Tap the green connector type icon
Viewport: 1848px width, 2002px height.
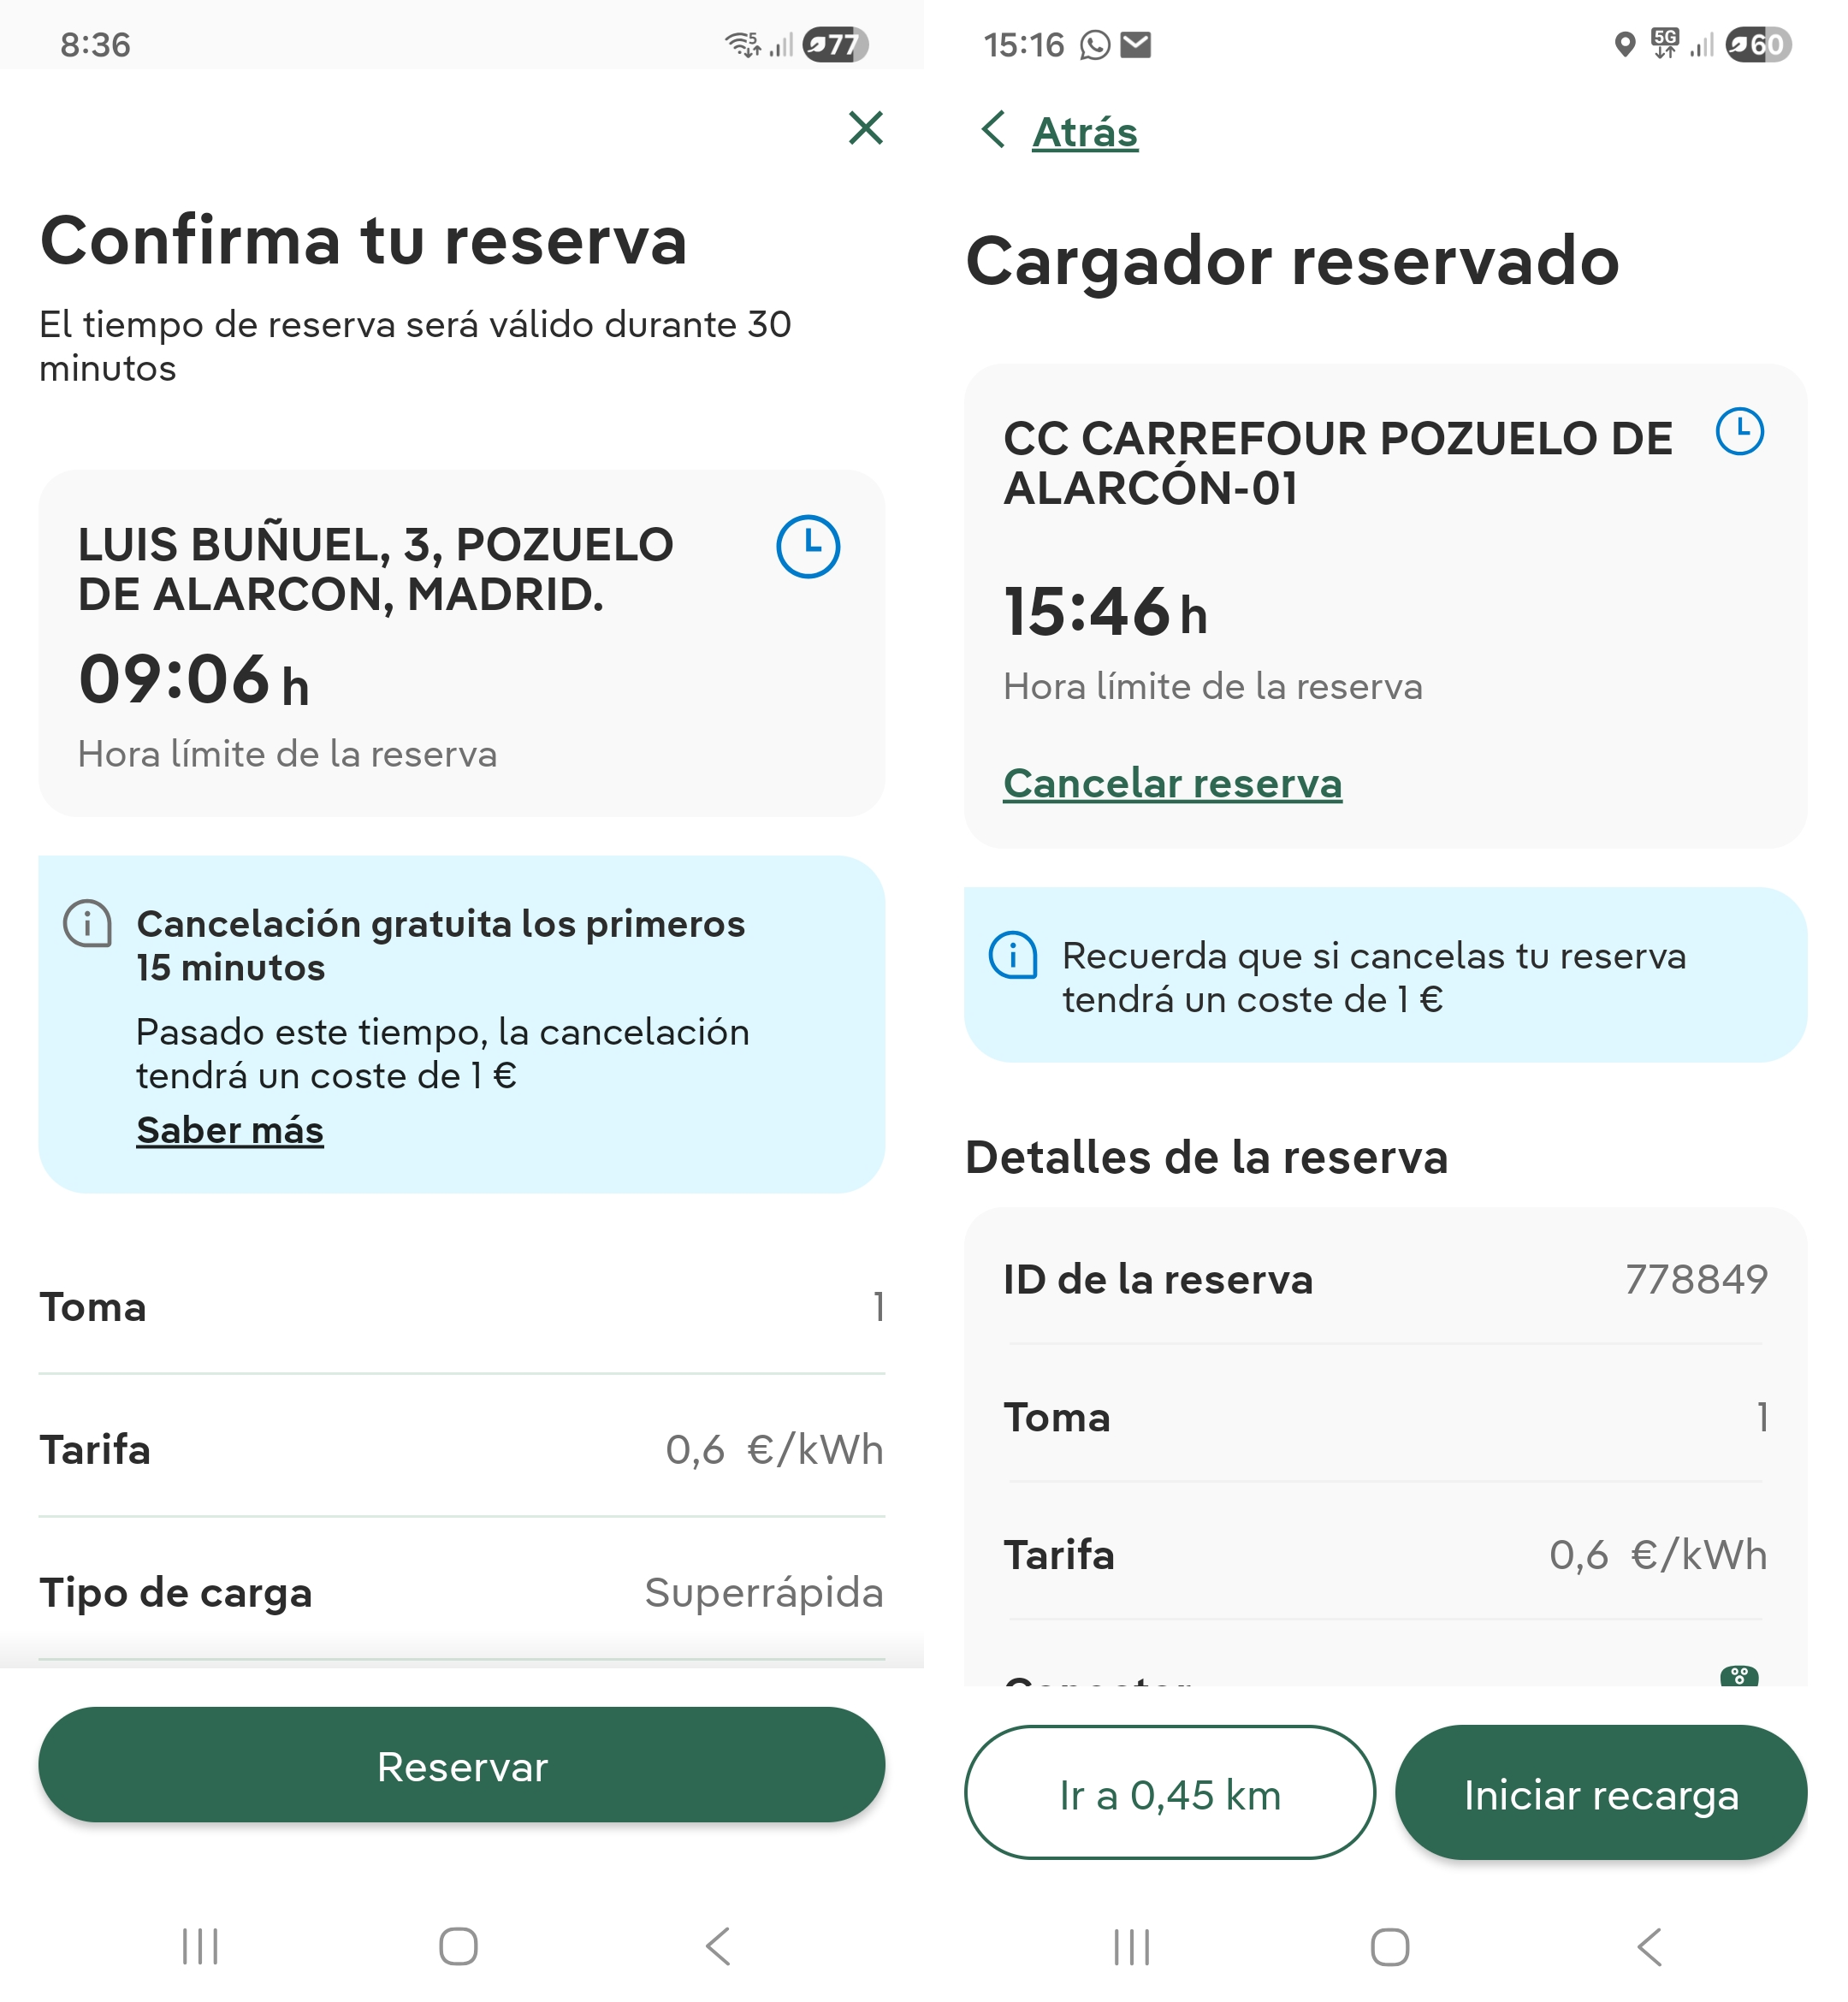coord(1738,1677)
